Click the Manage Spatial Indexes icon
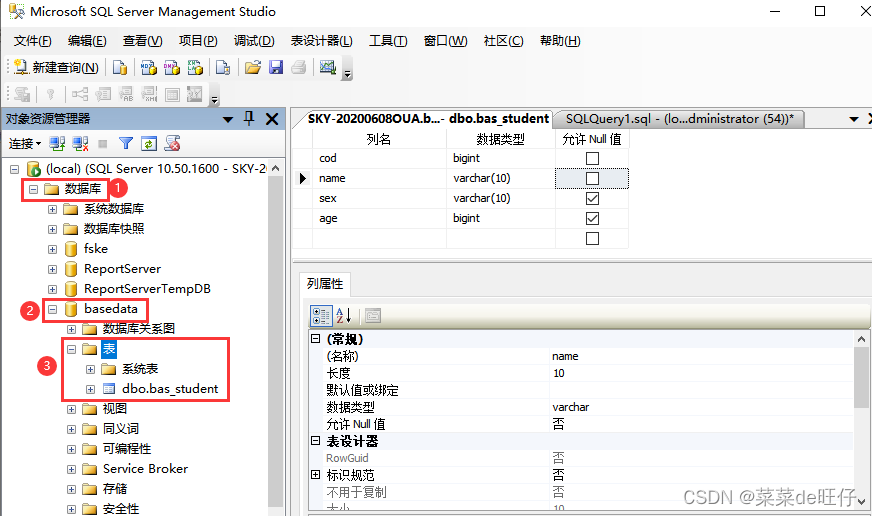Viewport: 872px width, 516px height. (x=195, y=94)
